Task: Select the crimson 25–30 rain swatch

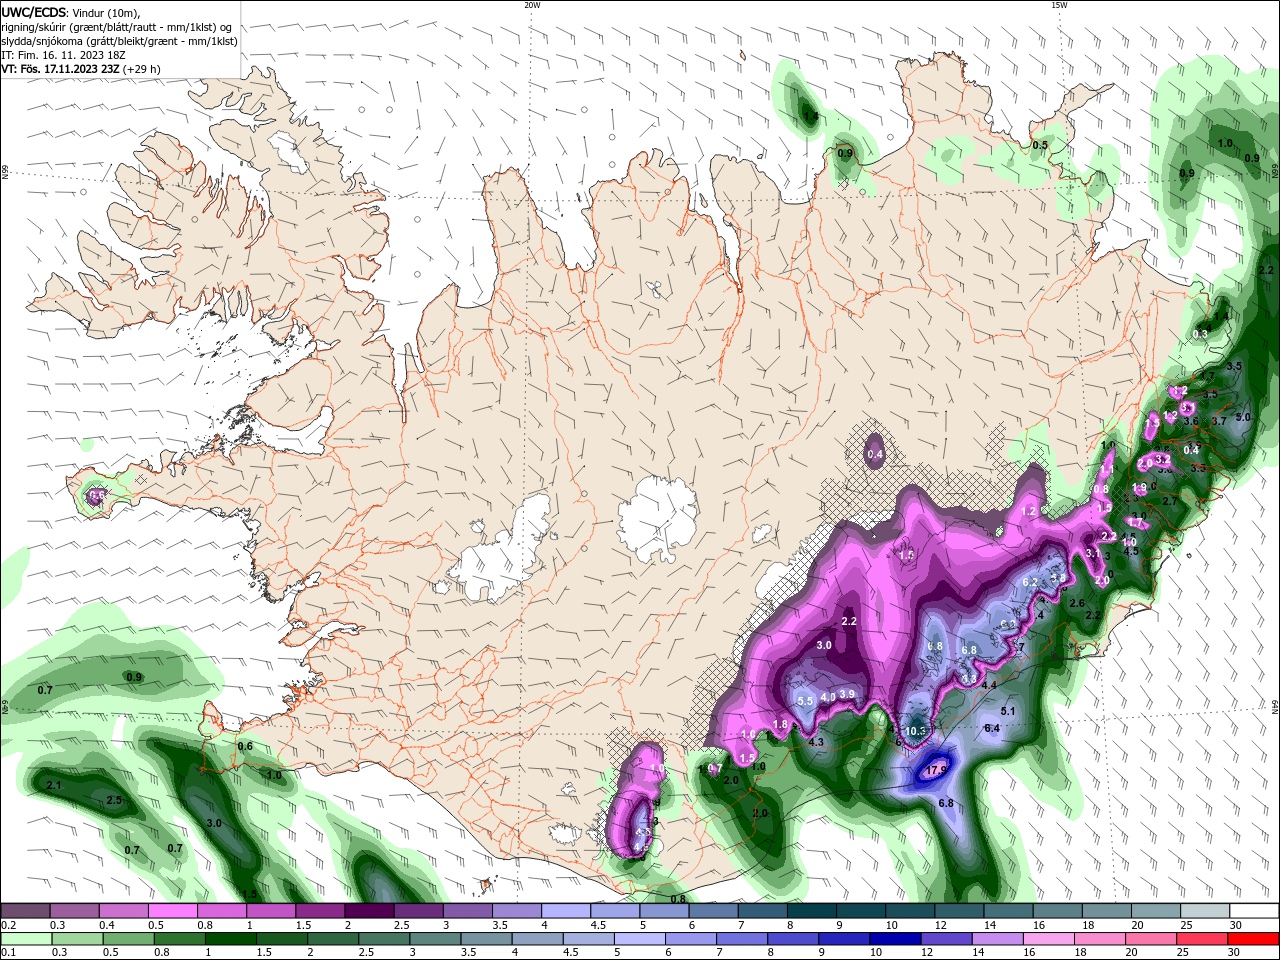Action: [x=1202, y=939]
